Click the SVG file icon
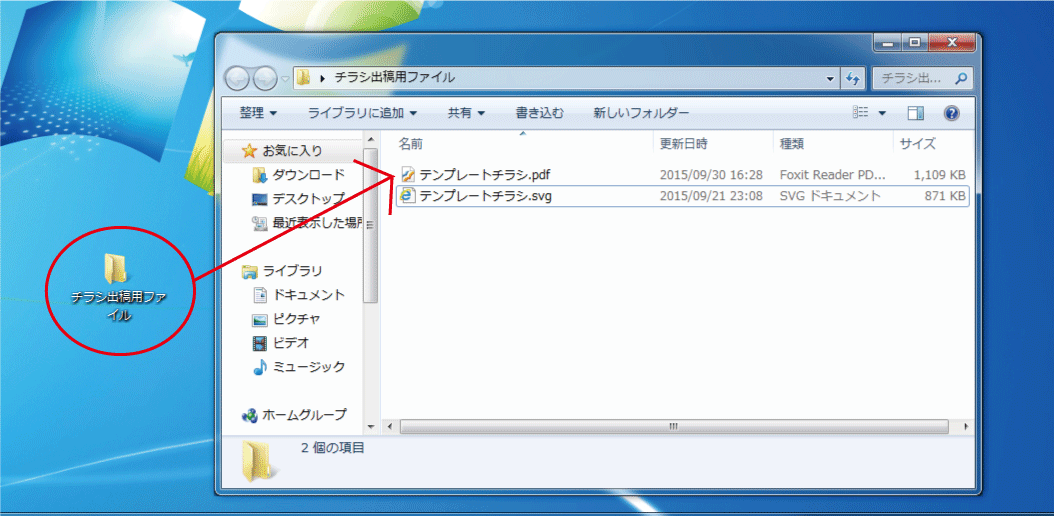1054x516 pixels. (x=407, y=196)
